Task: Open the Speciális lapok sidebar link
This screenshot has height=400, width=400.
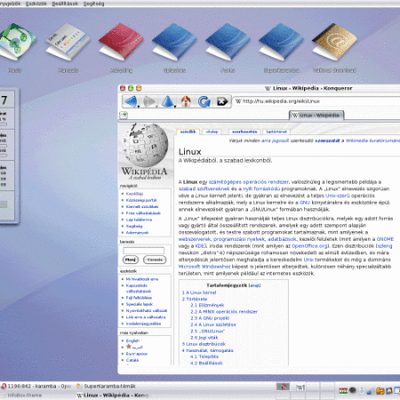Action: pos(139,304)
